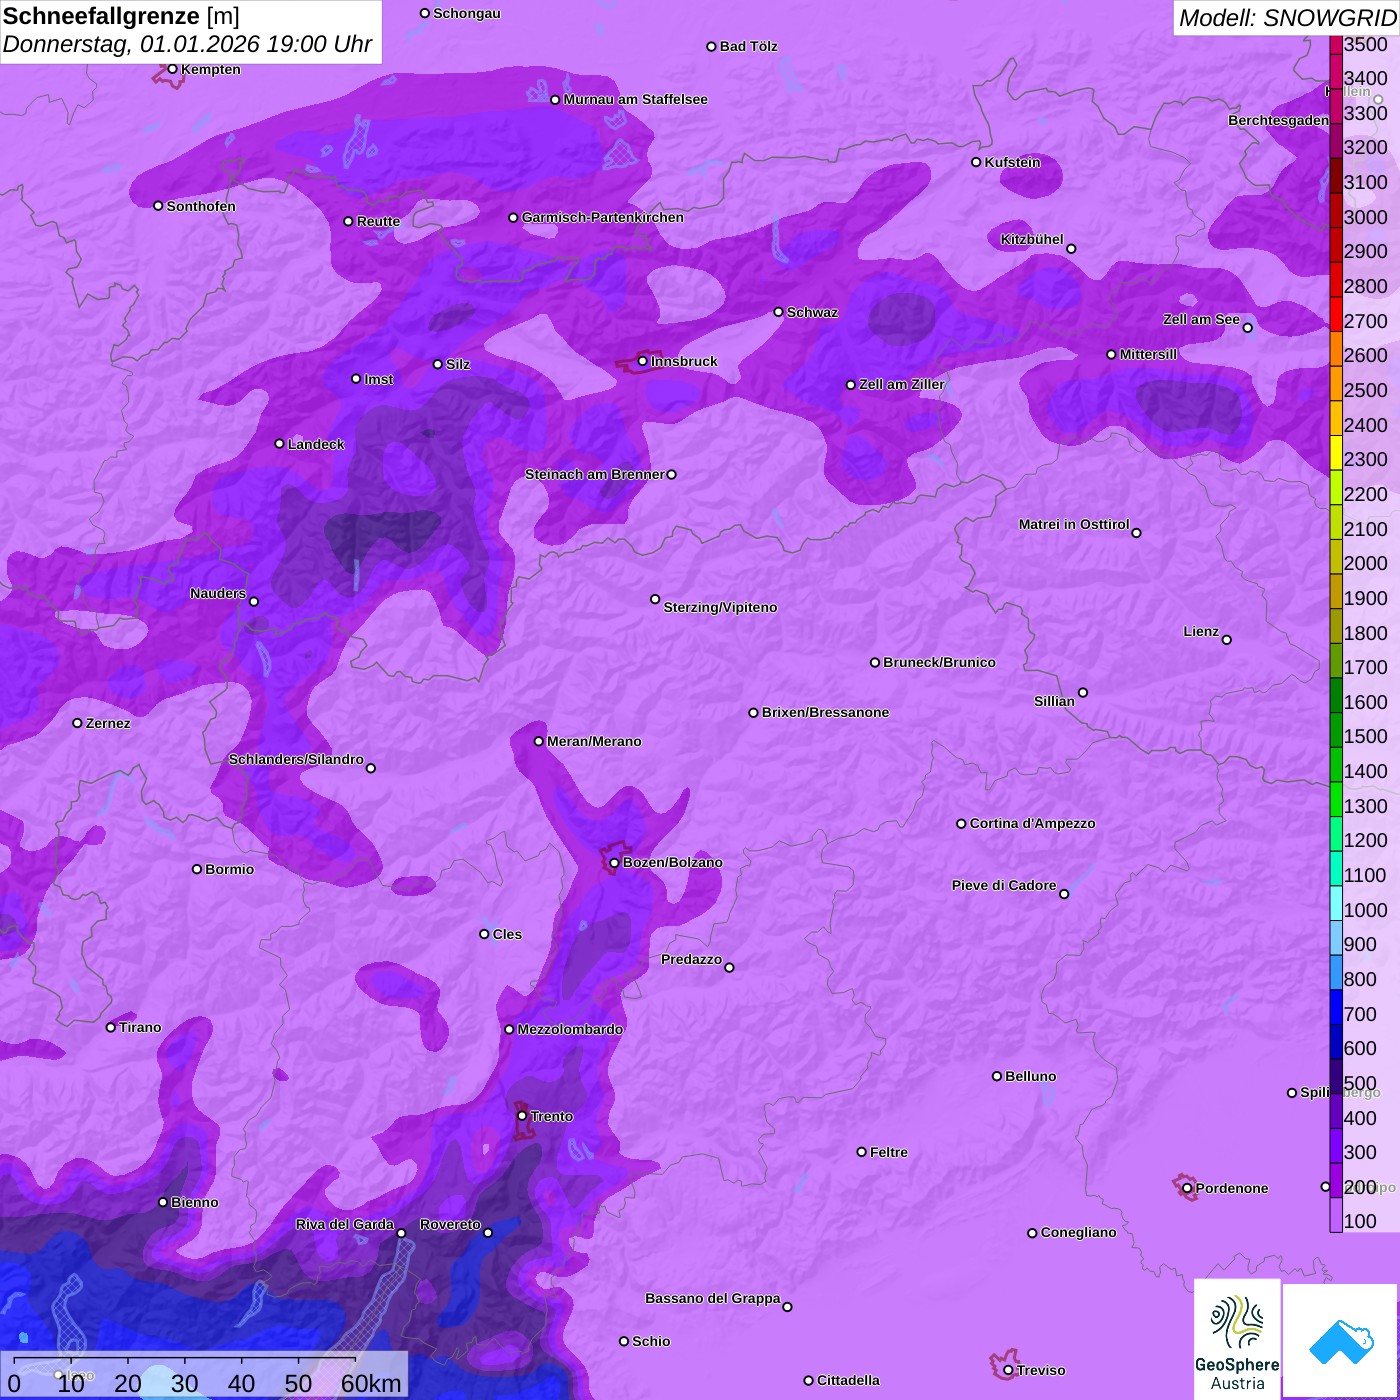Click the blue cloud house logo

[x=1341, y=1341]
